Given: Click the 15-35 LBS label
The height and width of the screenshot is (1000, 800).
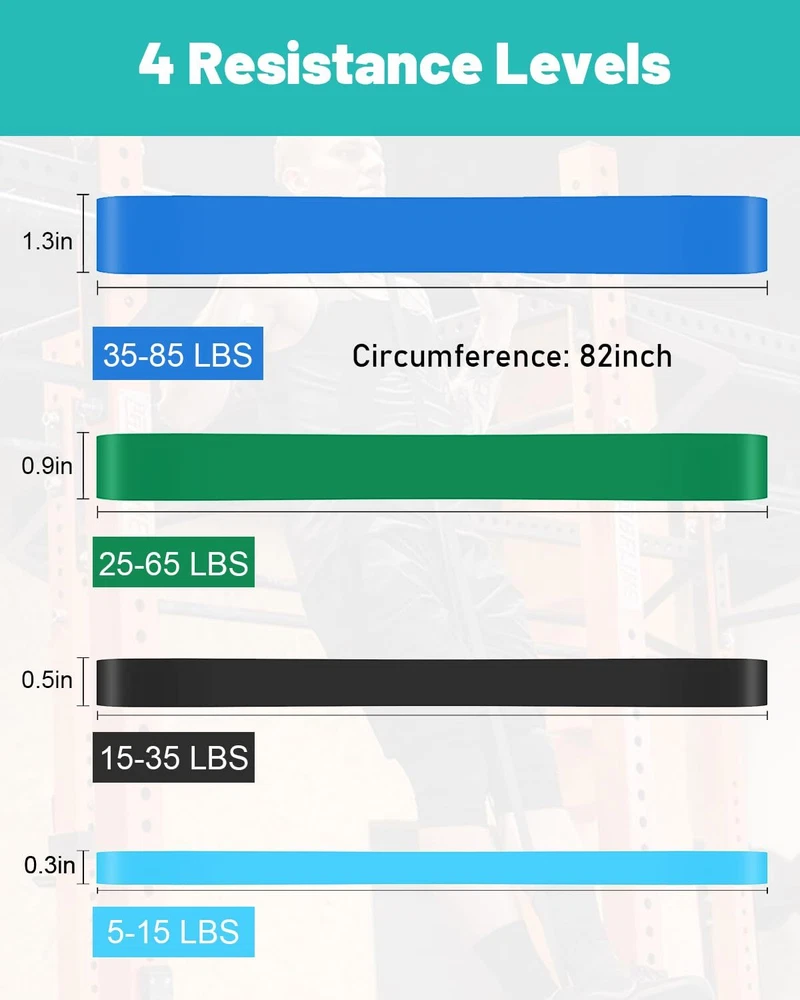Looking at the screenshot, I should click(173, 758).
